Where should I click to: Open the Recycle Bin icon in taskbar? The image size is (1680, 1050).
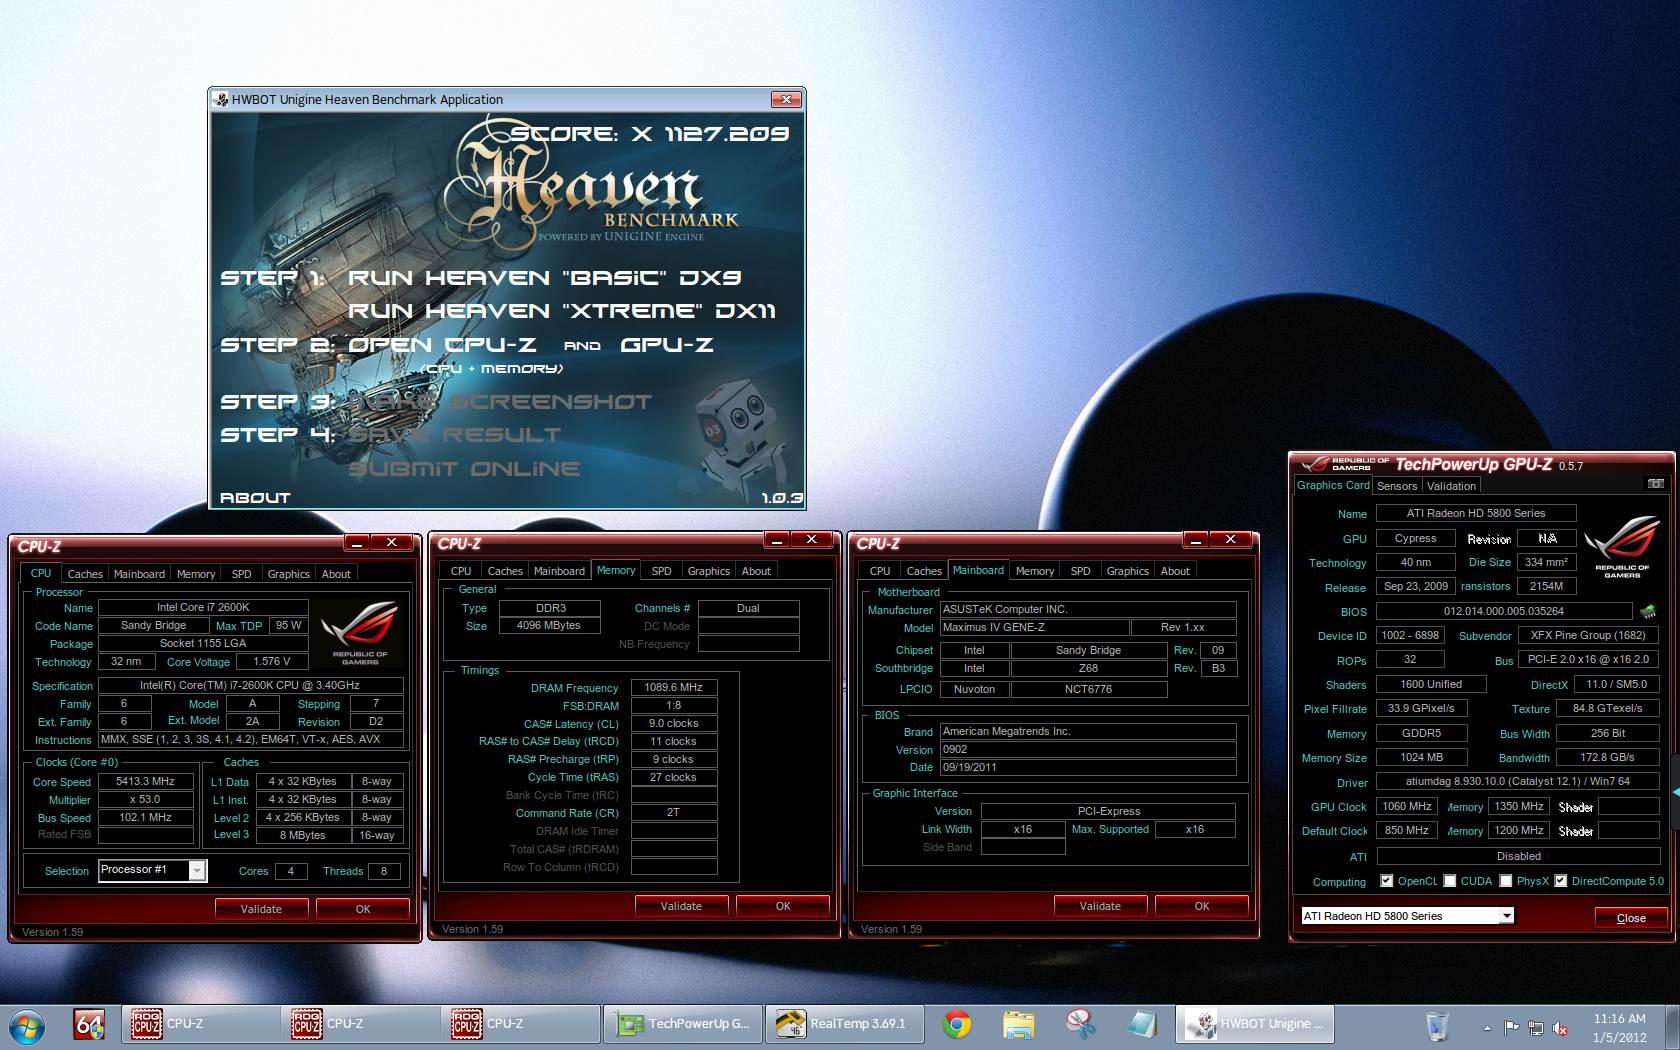[1437, 1025]
